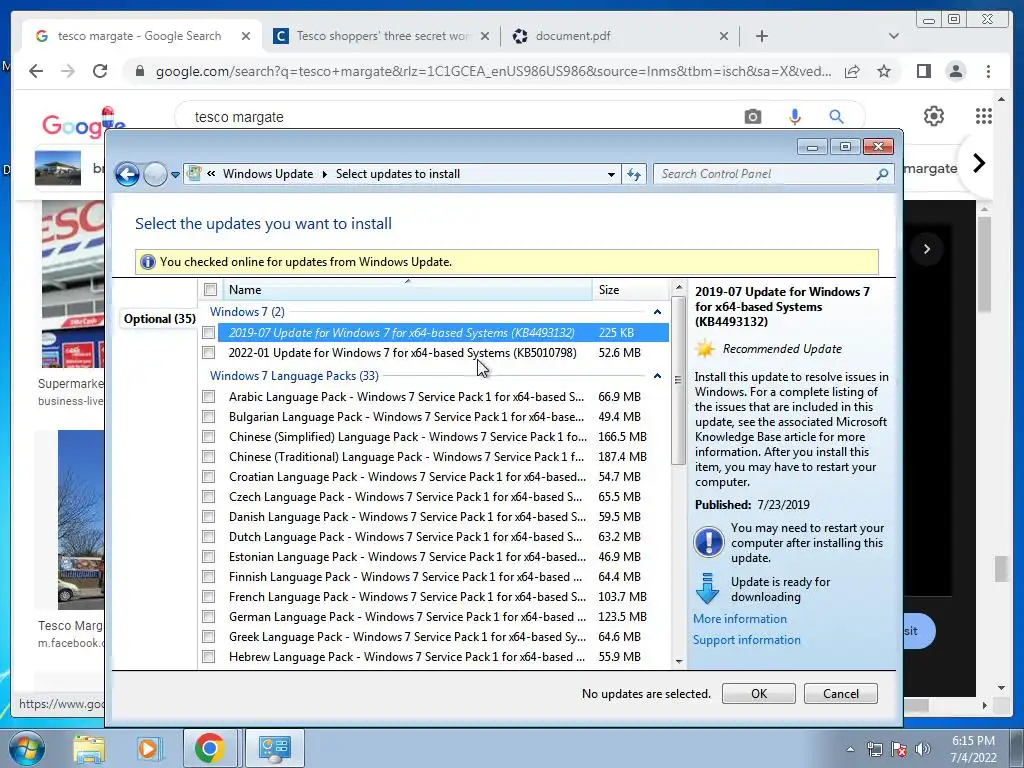The height and width of the screenshot is (768, 1024).
Task: Check the Bulgarian Language Pack checkbox
Action: pos(208,417)
